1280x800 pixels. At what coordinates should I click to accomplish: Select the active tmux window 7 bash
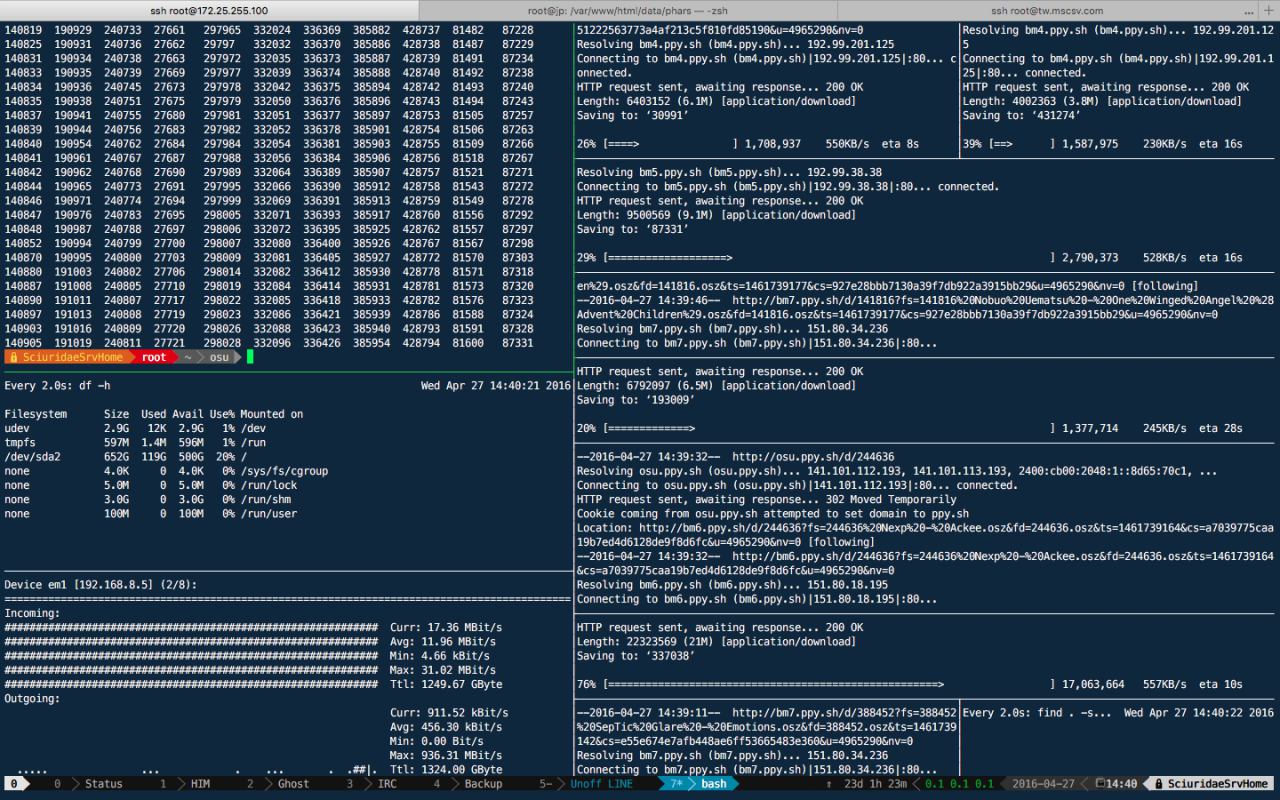(x=700, y=784)
